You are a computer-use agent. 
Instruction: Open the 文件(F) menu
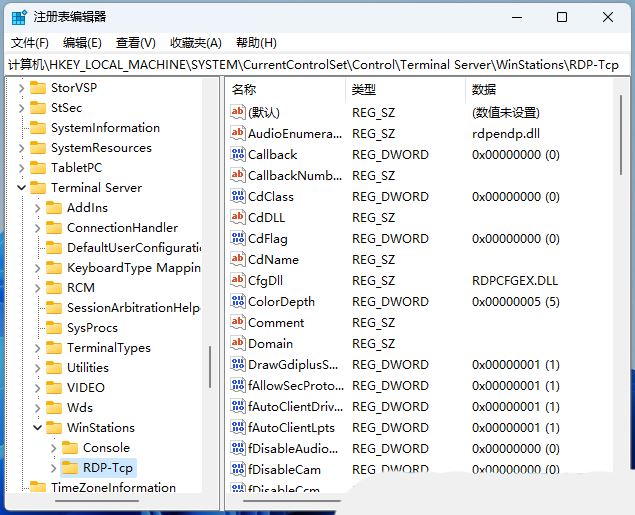(x=30, y=43)
